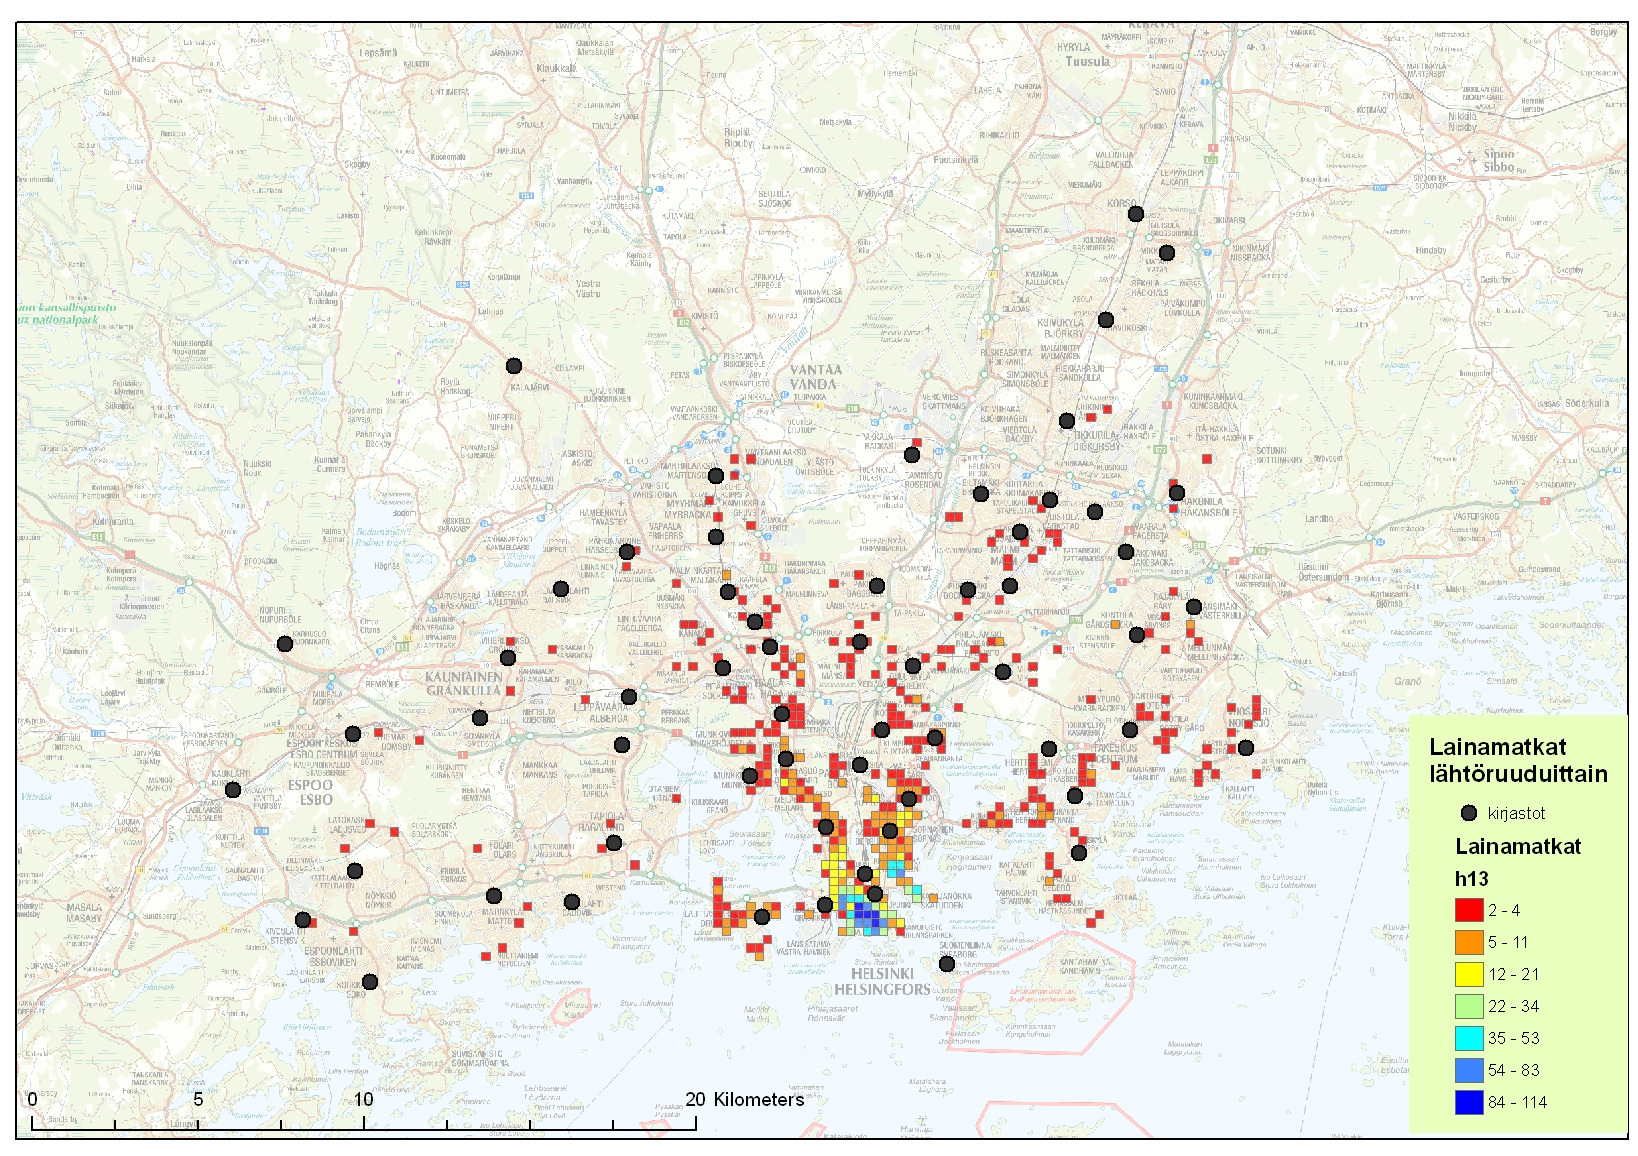Image resolution: width=1638 pixels, height=1156 pixels.
Task: Click the 'VANTAA VANDA' map label
Action: pos(815,376)
